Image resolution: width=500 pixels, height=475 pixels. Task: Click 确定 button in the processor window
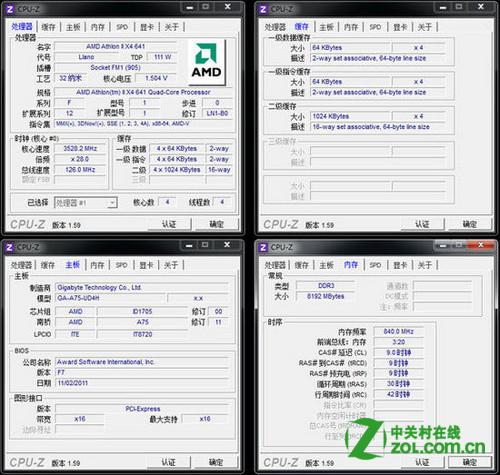coord(217,224)
